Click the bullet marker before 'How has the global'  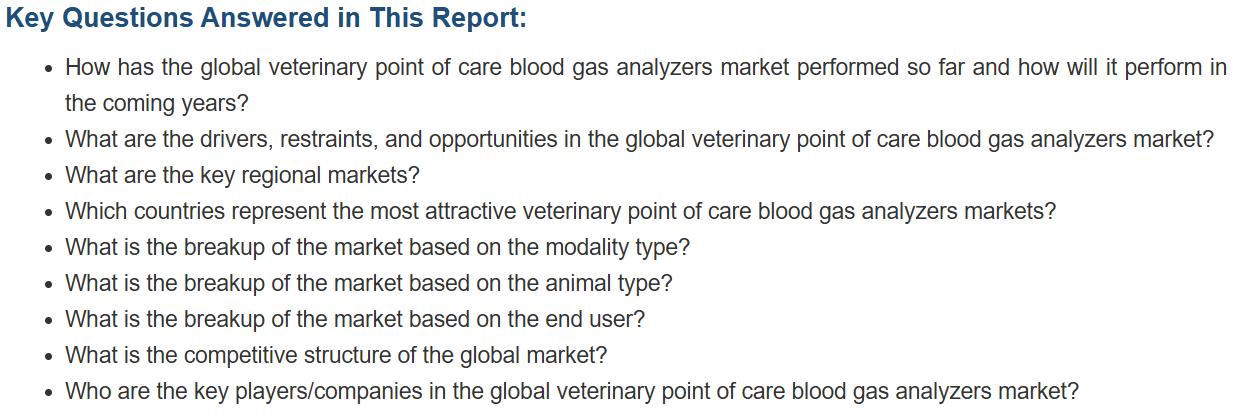[50, 69]
